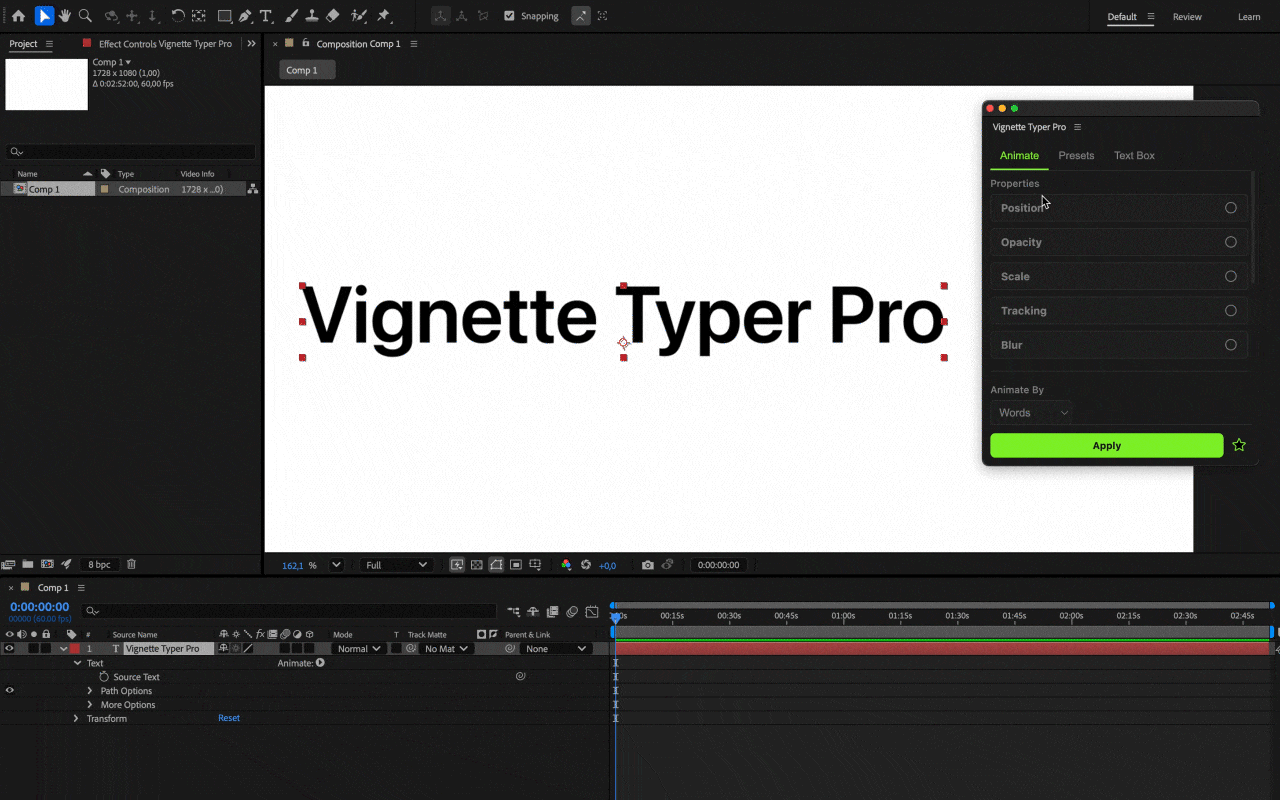The image size is (1280, 800).
Task: Switch to the Review workspace
Action: point(1187,17)
